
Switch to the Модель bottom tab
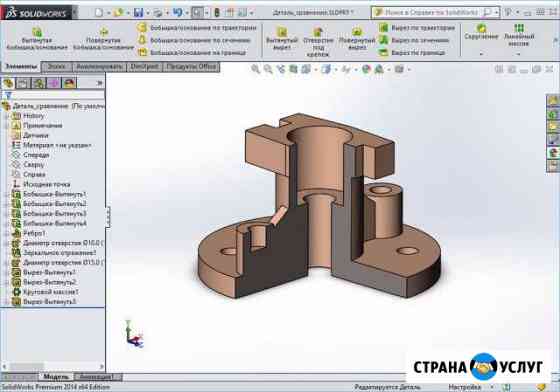pos(56,377)
